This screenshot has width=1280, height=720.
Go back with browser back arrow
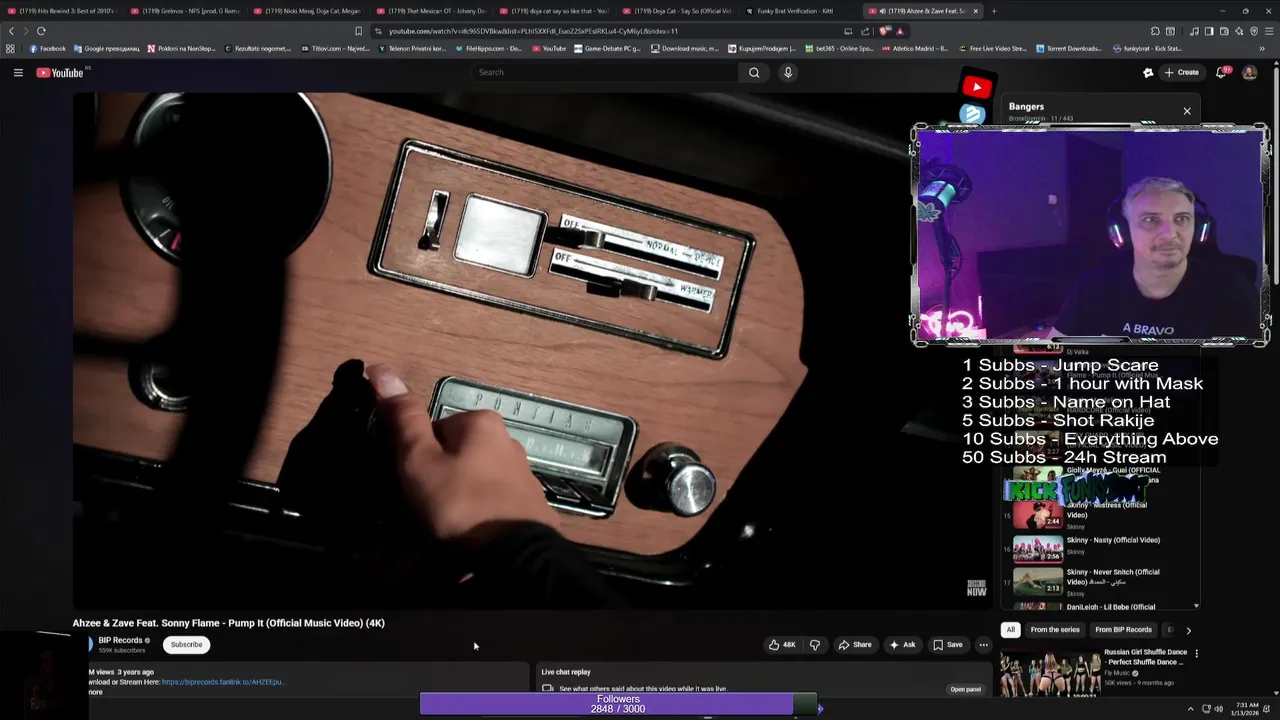coord(11,31)
